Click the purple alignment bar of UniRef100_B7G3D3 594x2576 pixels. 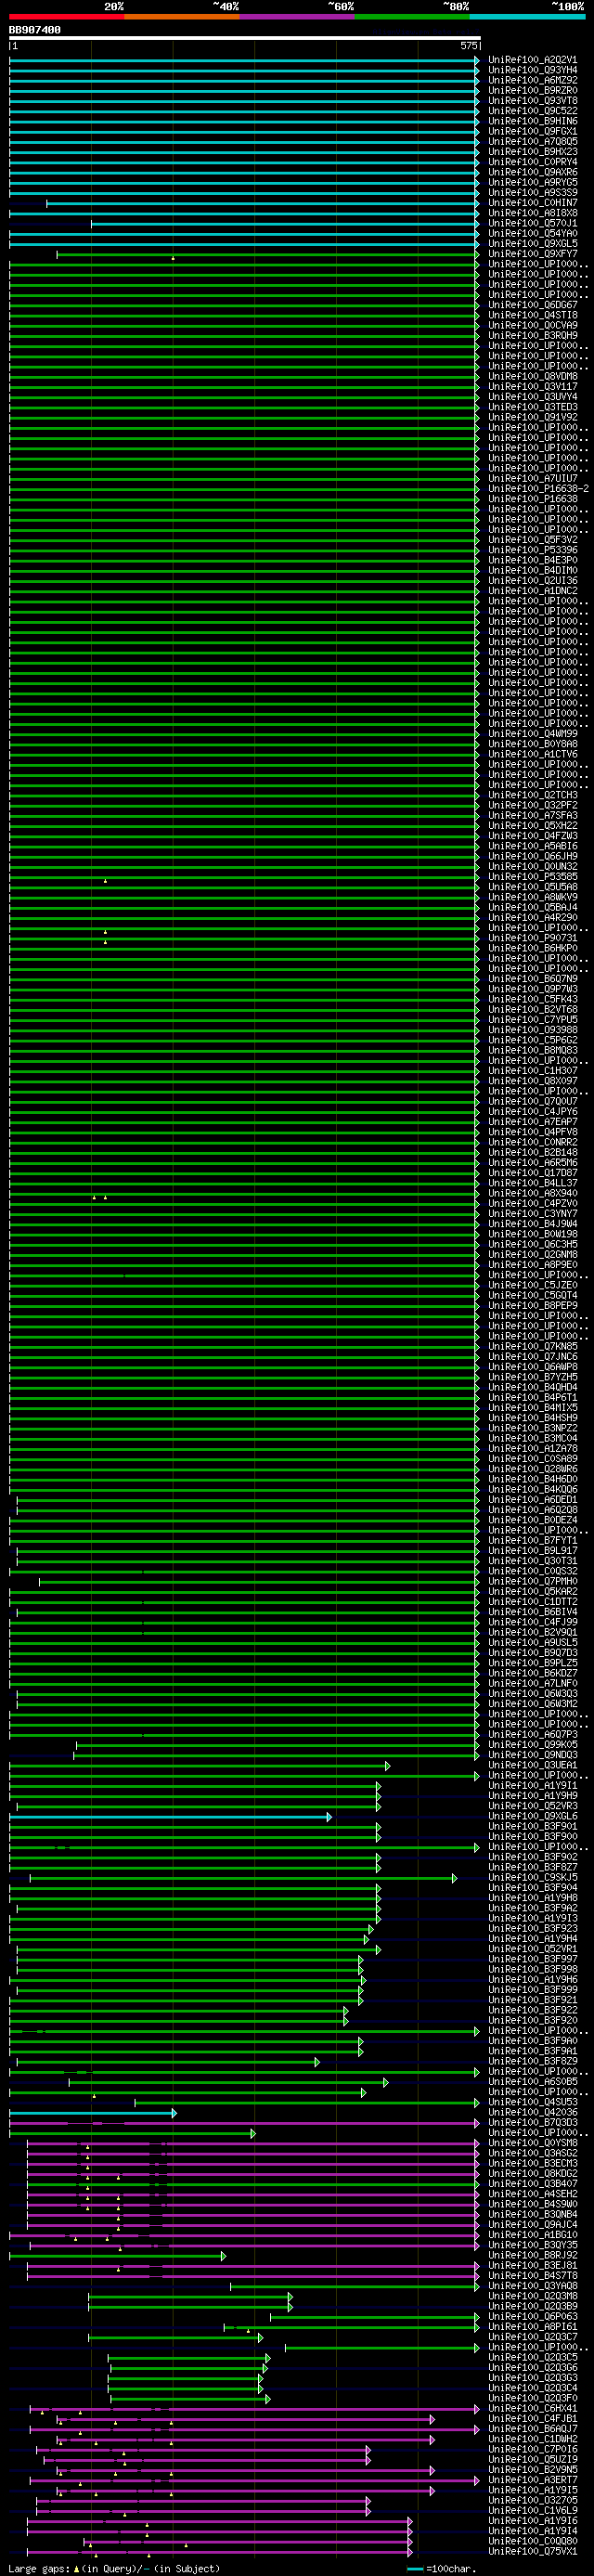pyautogui.click(x=244, y=2122)
